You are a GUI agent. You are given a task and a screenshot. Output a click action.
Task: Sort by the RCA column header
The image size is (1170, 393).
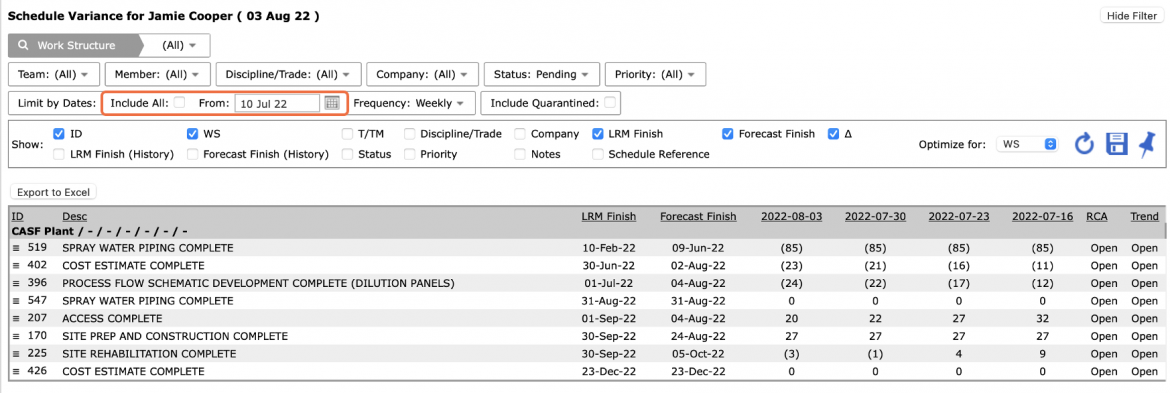click(1097, 216)
